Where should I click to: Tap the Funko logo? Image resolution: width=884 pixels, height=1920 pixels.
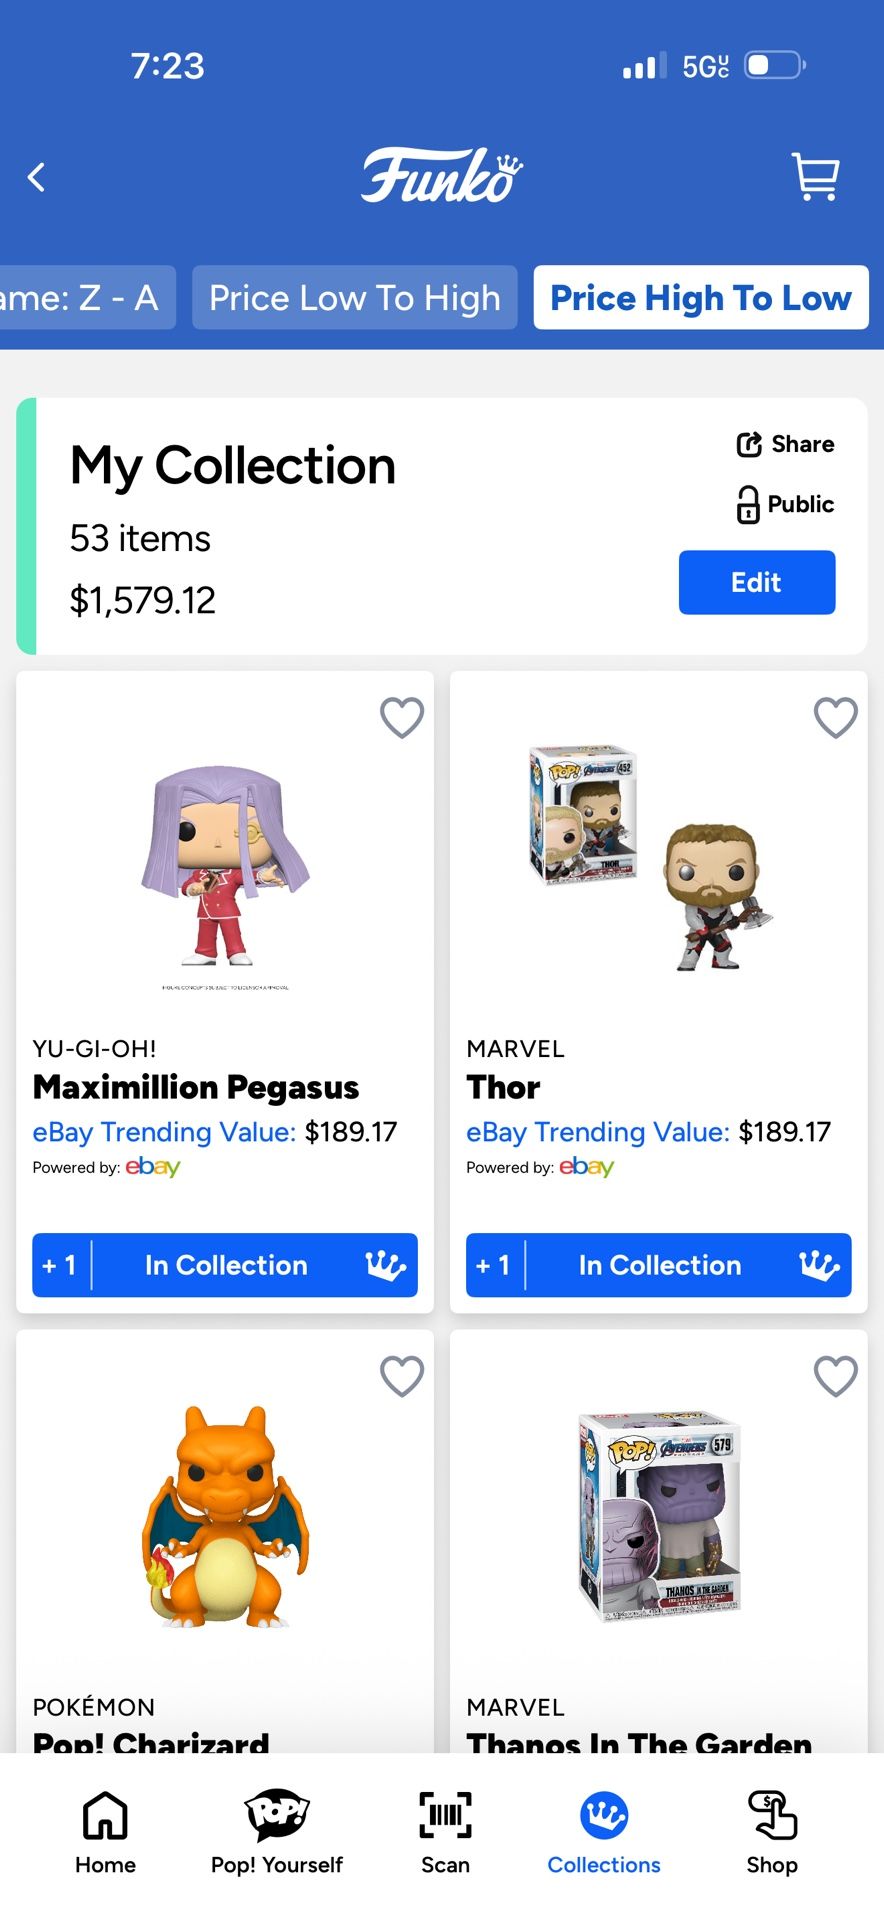click(x=441, y=176)
